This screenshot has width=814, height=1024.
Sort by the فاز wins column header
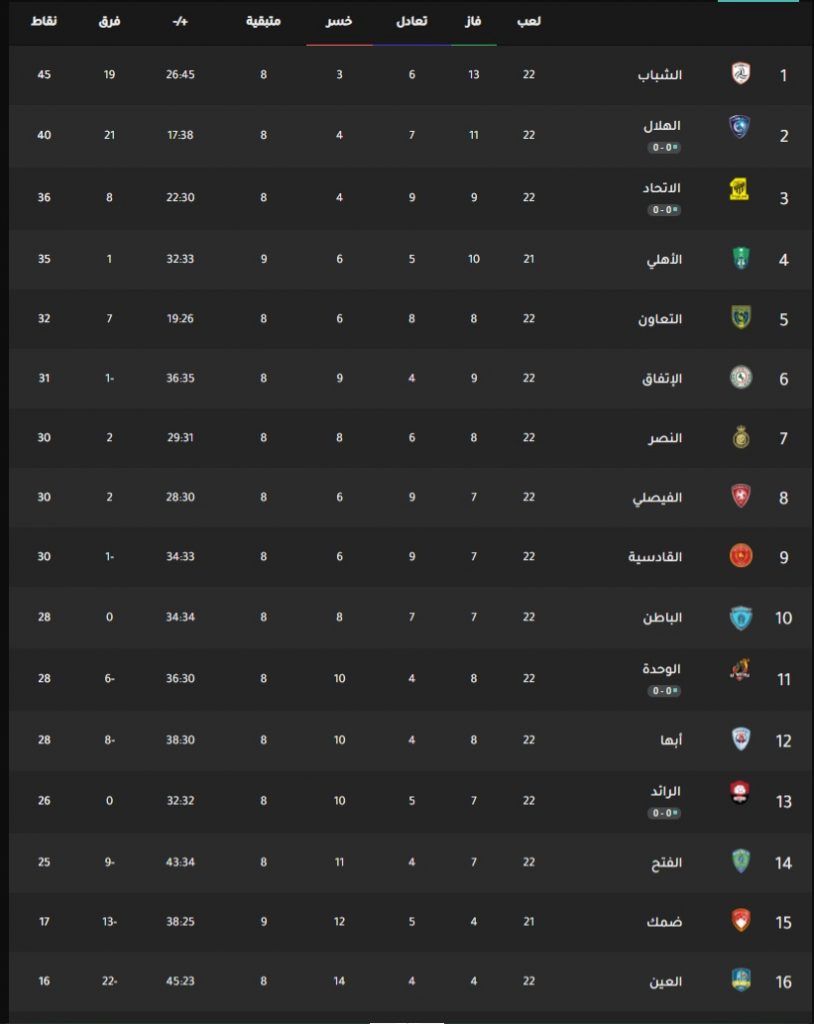[x=473, y=22]
